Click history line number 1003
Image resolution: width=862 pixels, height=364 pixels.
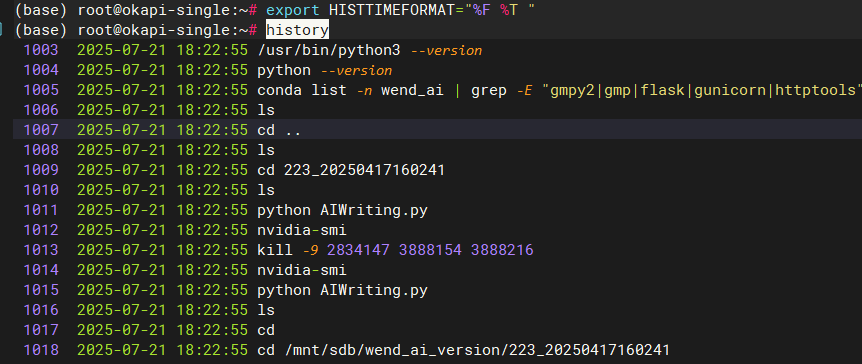(41, 51)
